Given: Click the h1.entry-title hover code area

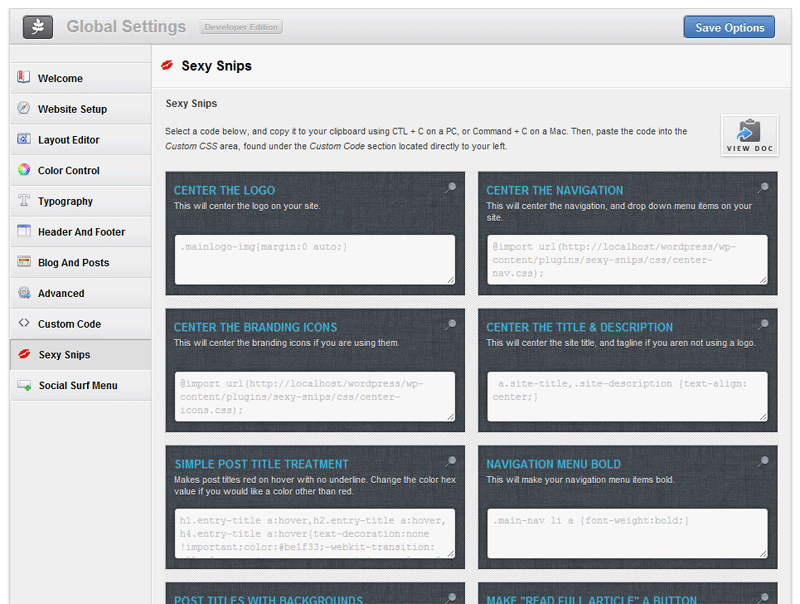Looking at the screenshot, I should pos(315,534).
